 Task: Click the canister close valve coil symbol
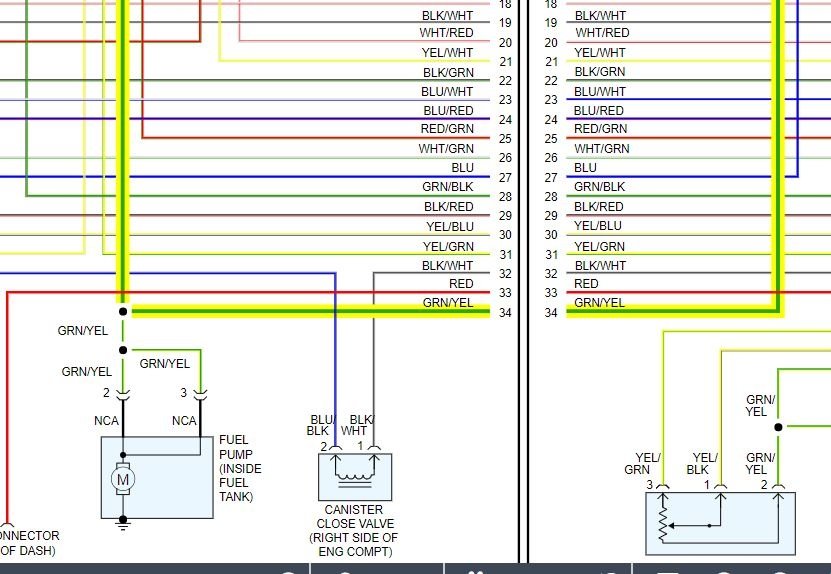point(354,470)
